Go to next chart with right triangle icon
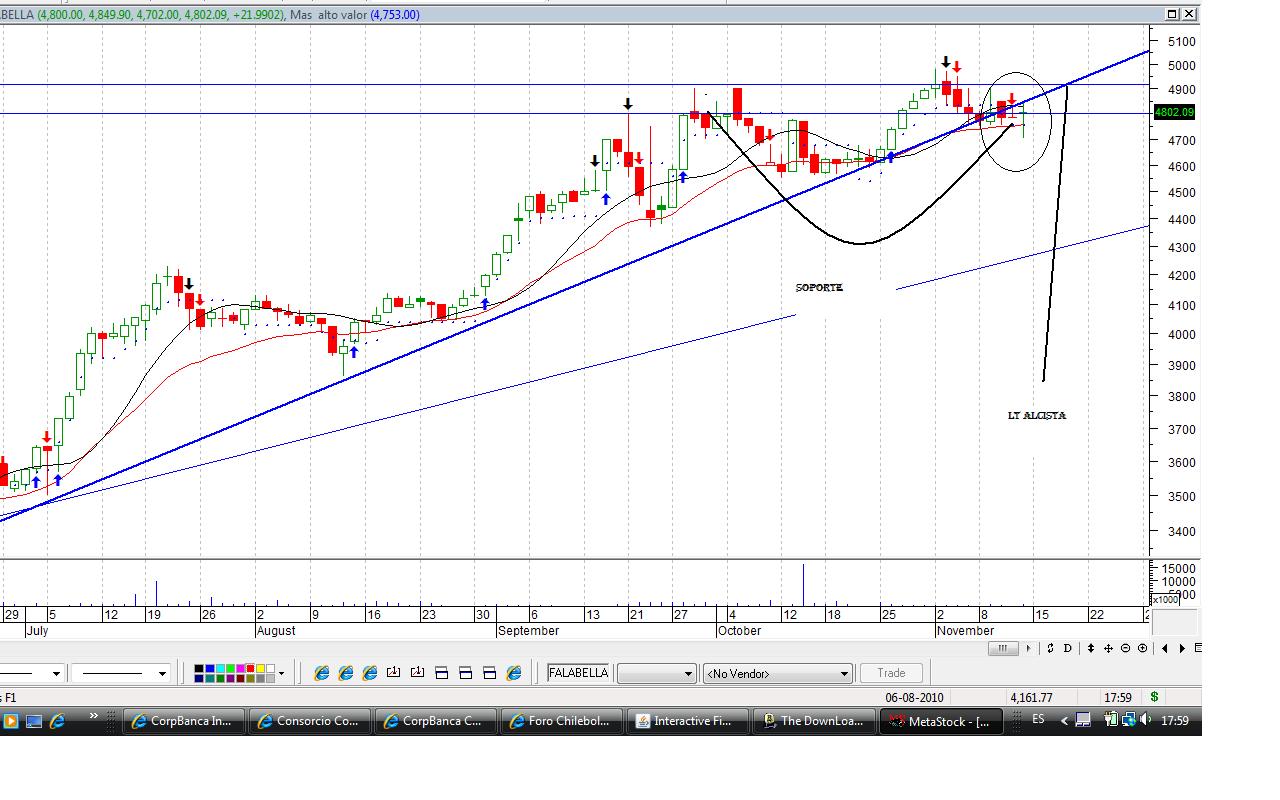The width and height of the screenshot is (1280, 800). tap(1182, 648)
